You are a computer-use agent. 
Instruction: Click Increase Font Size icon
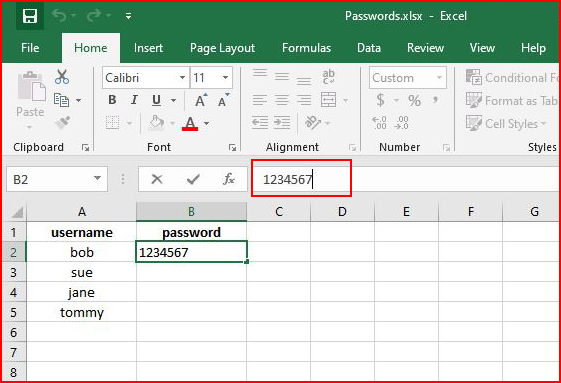[x=201, y=100]
